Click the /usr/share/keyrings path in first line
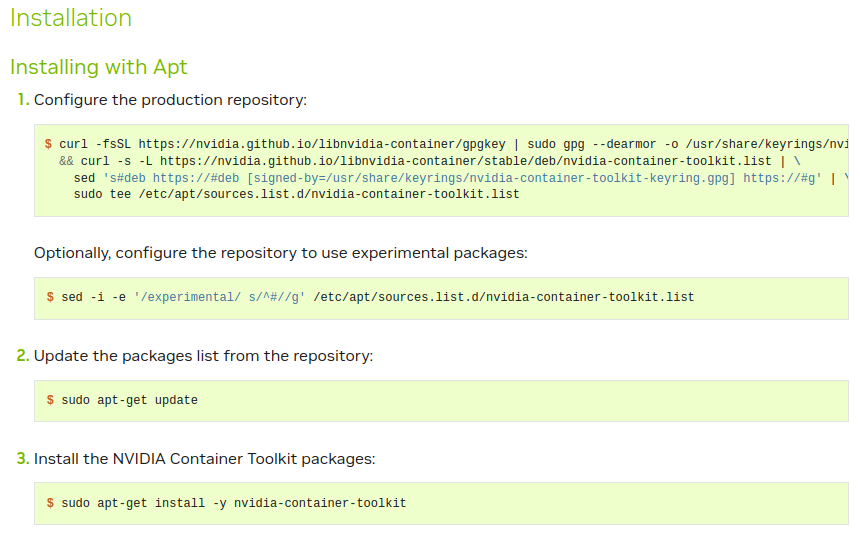Image resolution: width=860 pixels, height=539 pixels. (x=767, y=144)
